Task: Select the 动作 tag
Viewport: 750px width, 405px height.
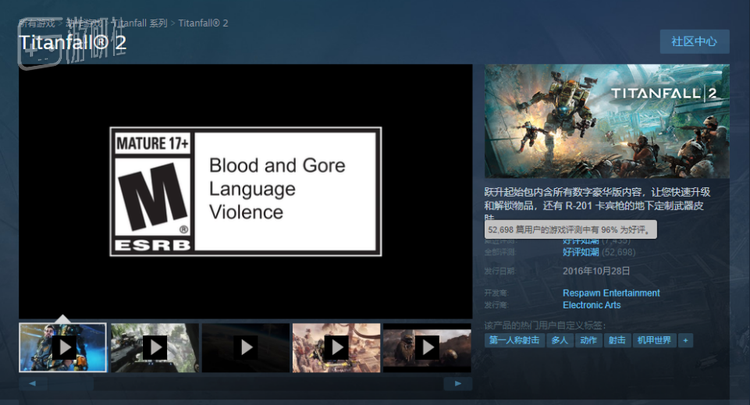Action: click(588, 340)
